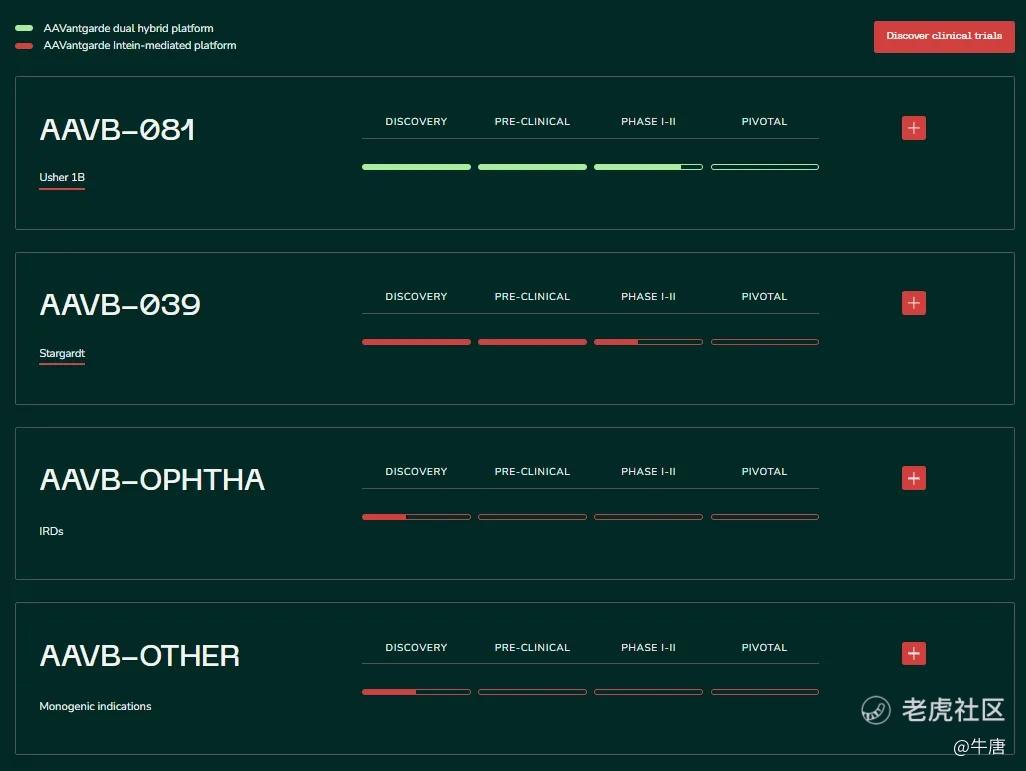Click PIVOTAL header in AAVB-OTHER card
This screenshot has height=771, width=1026.
tap(764, 647)
